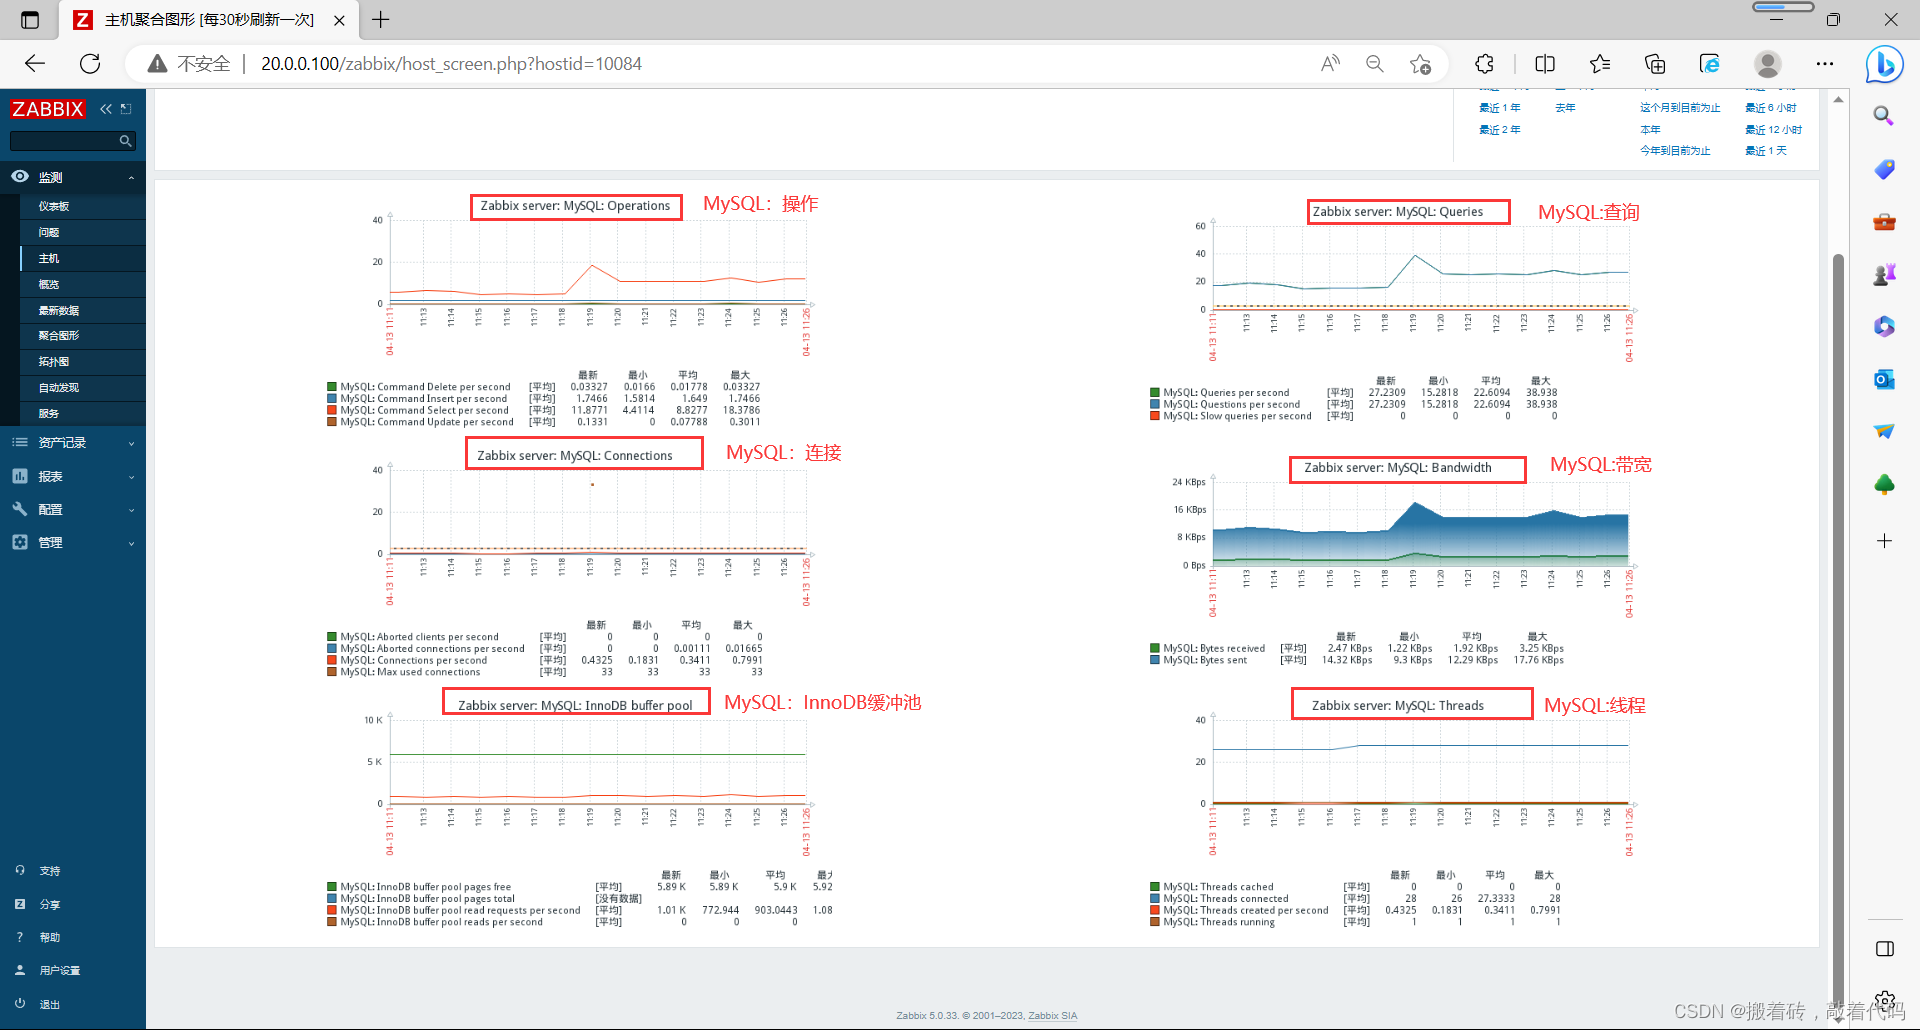
Task: Select the 最近 6 小时 time range
Action: click(x=1771, y=108)
